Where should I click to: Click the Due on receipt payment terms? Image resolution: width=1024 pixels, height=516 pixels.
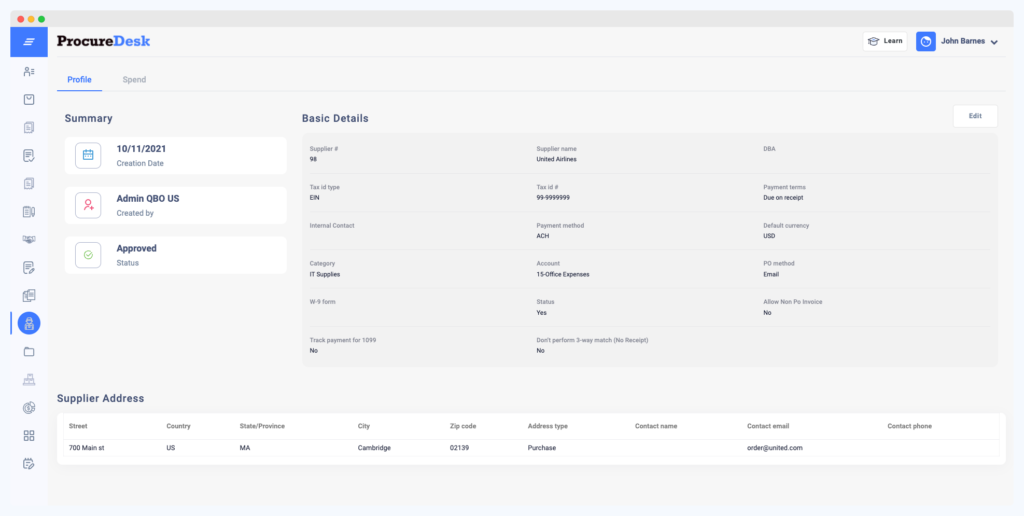783,197
